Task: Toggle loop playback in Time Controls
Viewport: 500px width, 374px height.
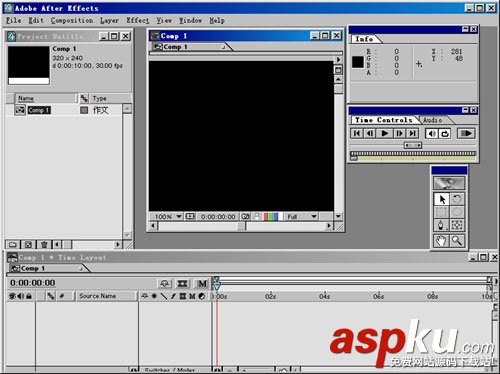Action: 445,133
